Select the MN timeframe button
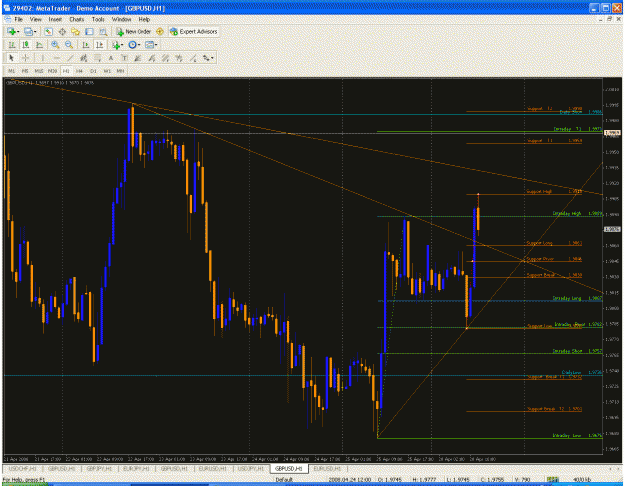625x486 pixels. tap(120, 71)
